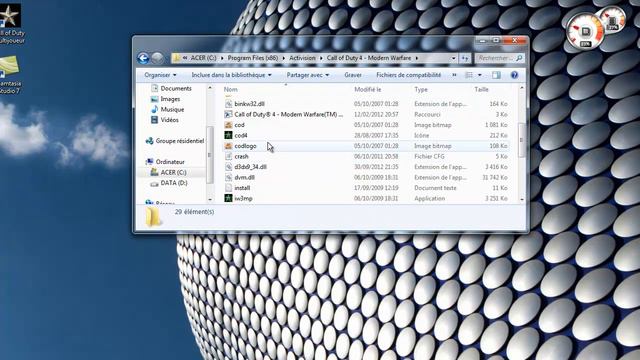Click the Document texte type cell
Image resolution: width=640 pixels, height=360 pixels.
pos(435,188)
